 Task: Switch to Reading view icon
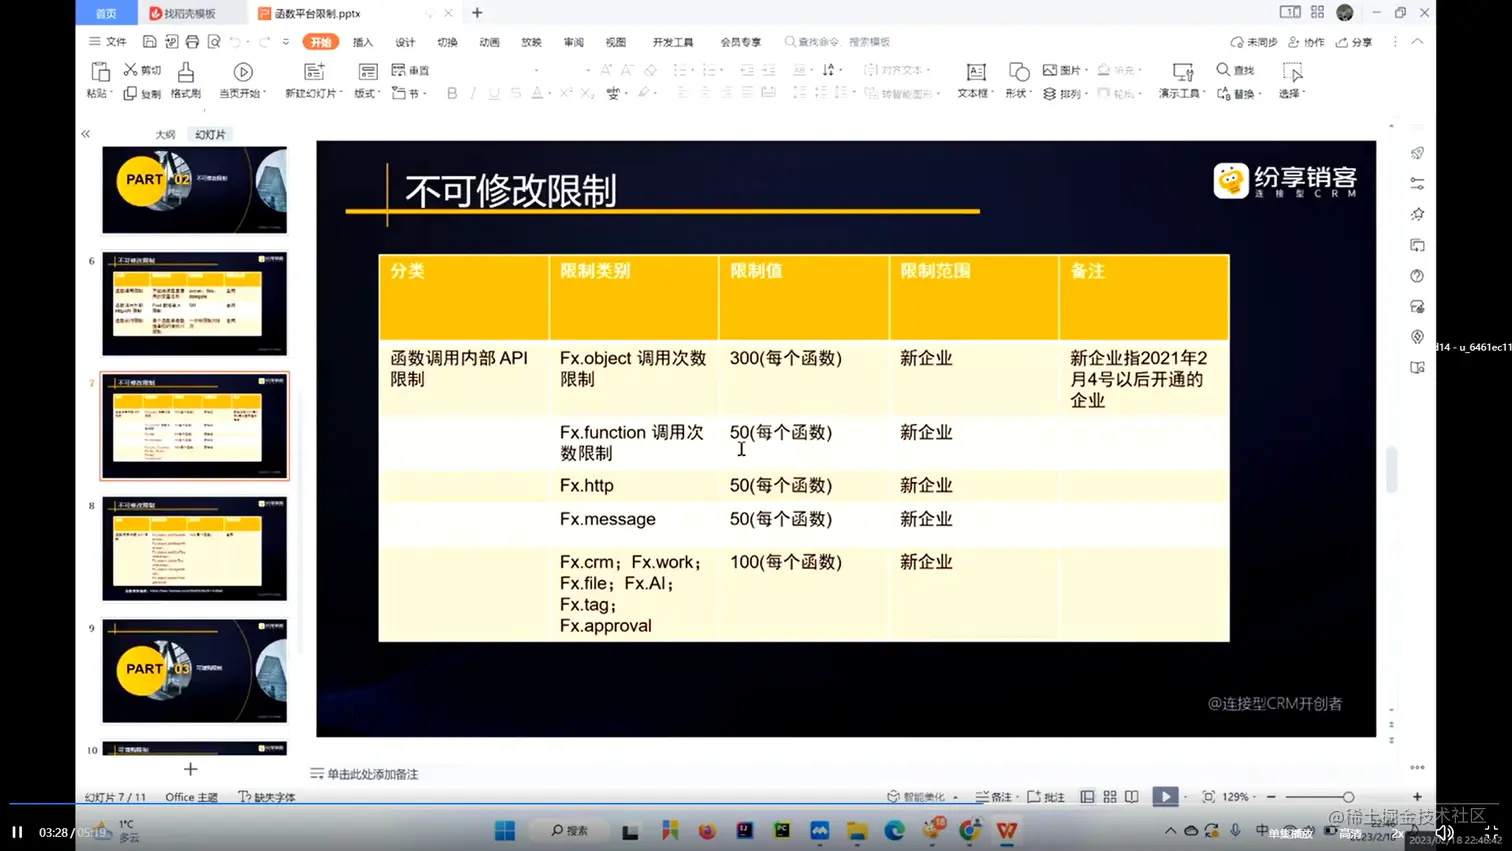[1132, 797]
